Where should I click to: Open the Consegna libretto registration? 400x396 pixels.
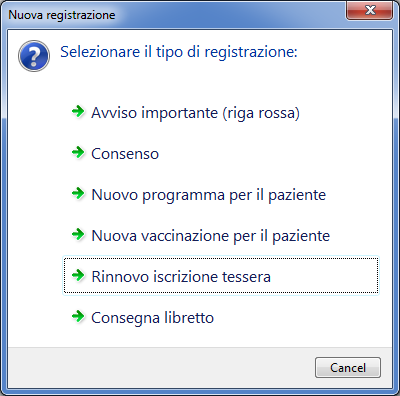(152, 318)
